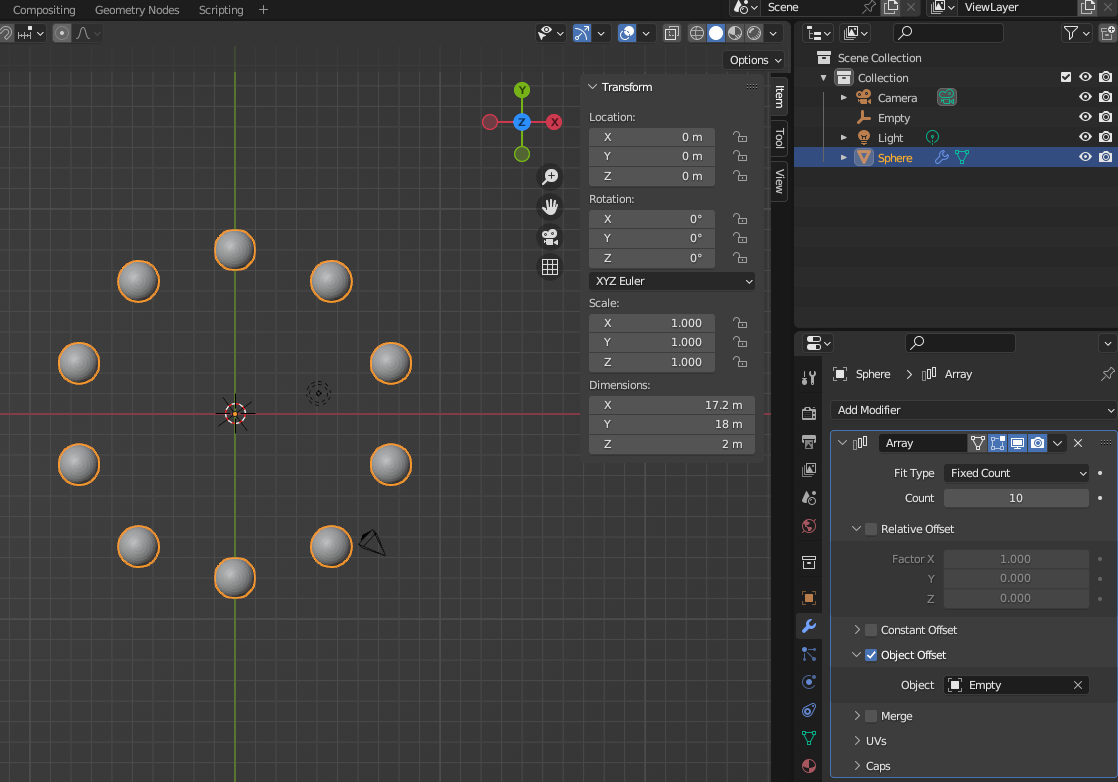The height and width of the screenshot is (782, 1118).
Task: Click the zoom magnifier icon in viewport
Action: click(x=549, y=177)
